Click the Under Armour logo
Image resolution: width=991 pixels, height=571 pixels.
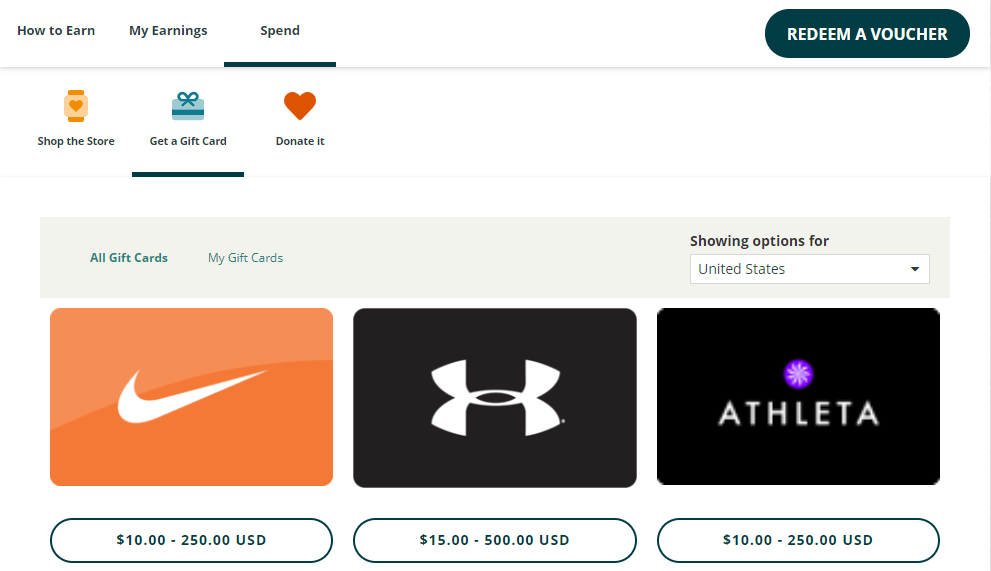point(495,397)
